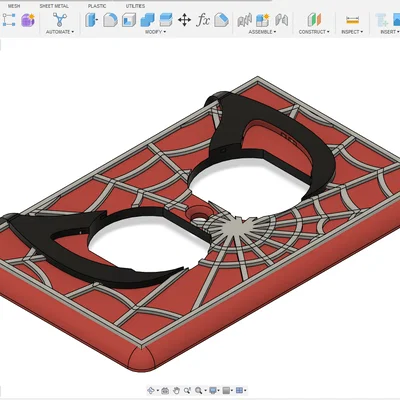Click the Zoom Window icon
Viewport: 400px width, 400px height.
187,390
